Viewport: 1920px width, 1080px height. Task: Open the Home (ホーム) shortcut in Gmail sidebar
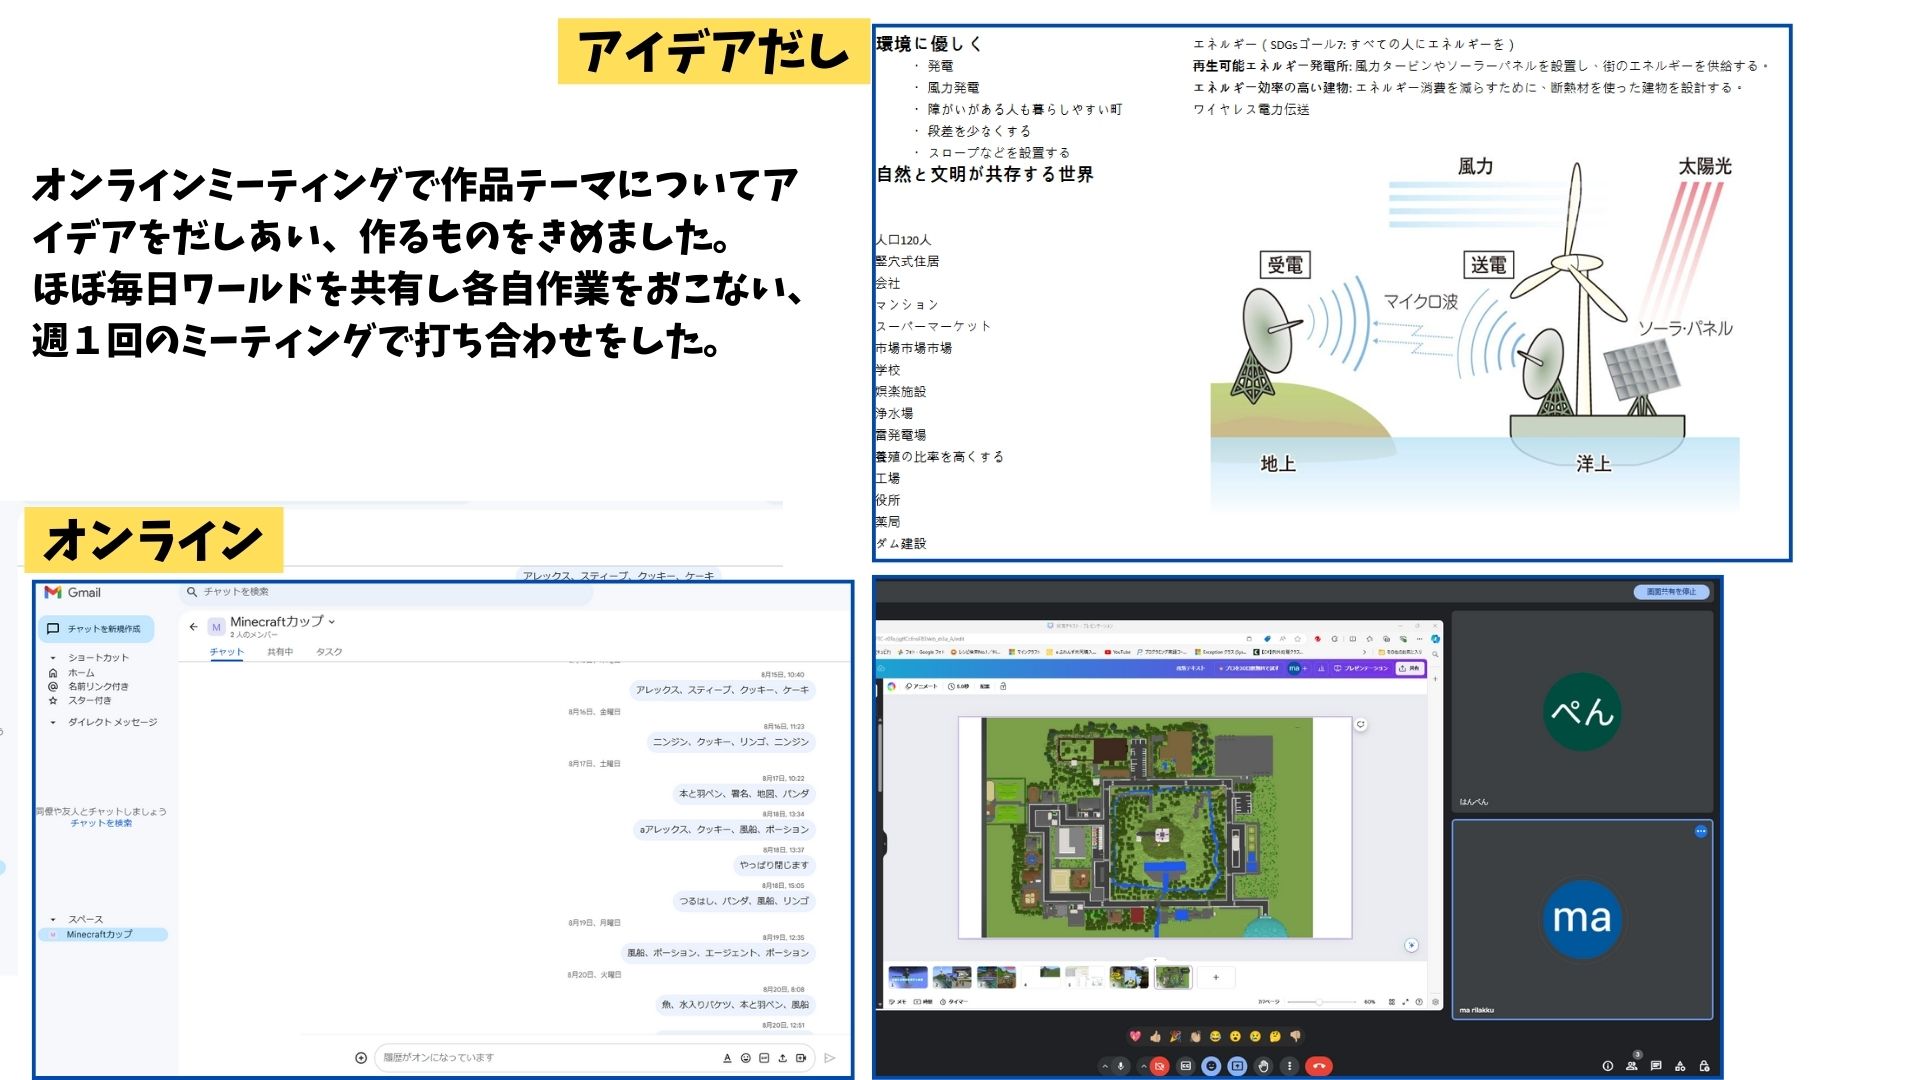(72, 673)
